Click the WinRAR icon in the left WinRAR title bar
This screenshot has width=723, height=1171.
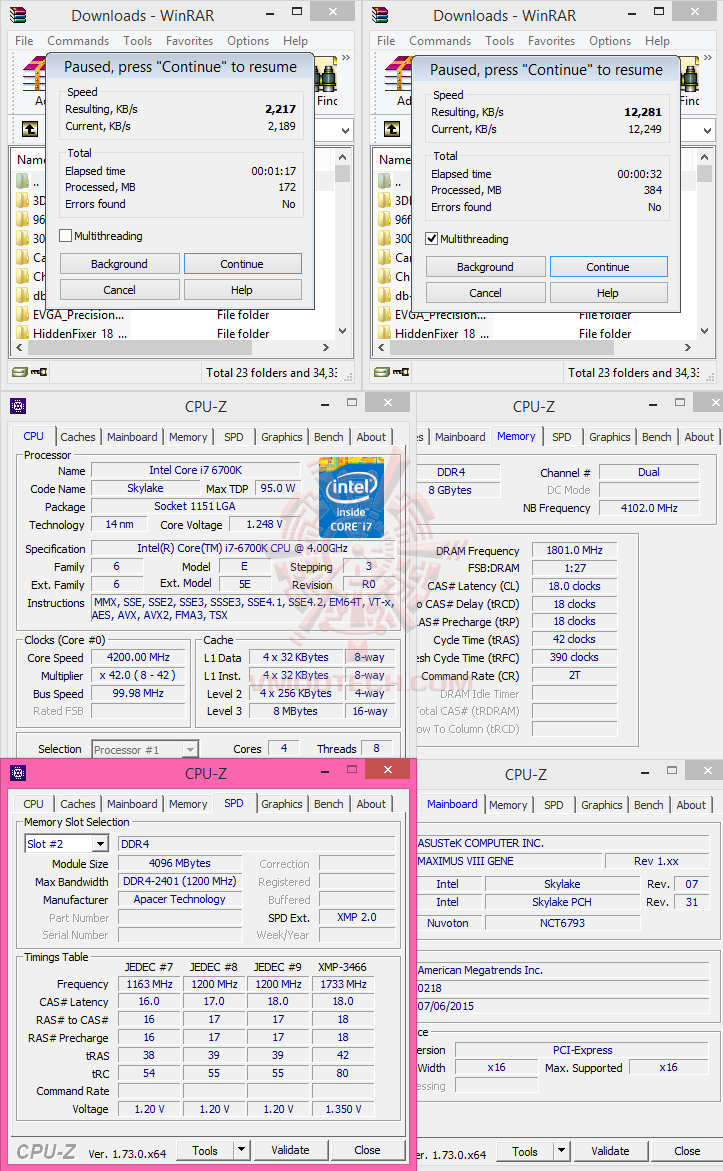pyautogui.click(x=18, y=15)
